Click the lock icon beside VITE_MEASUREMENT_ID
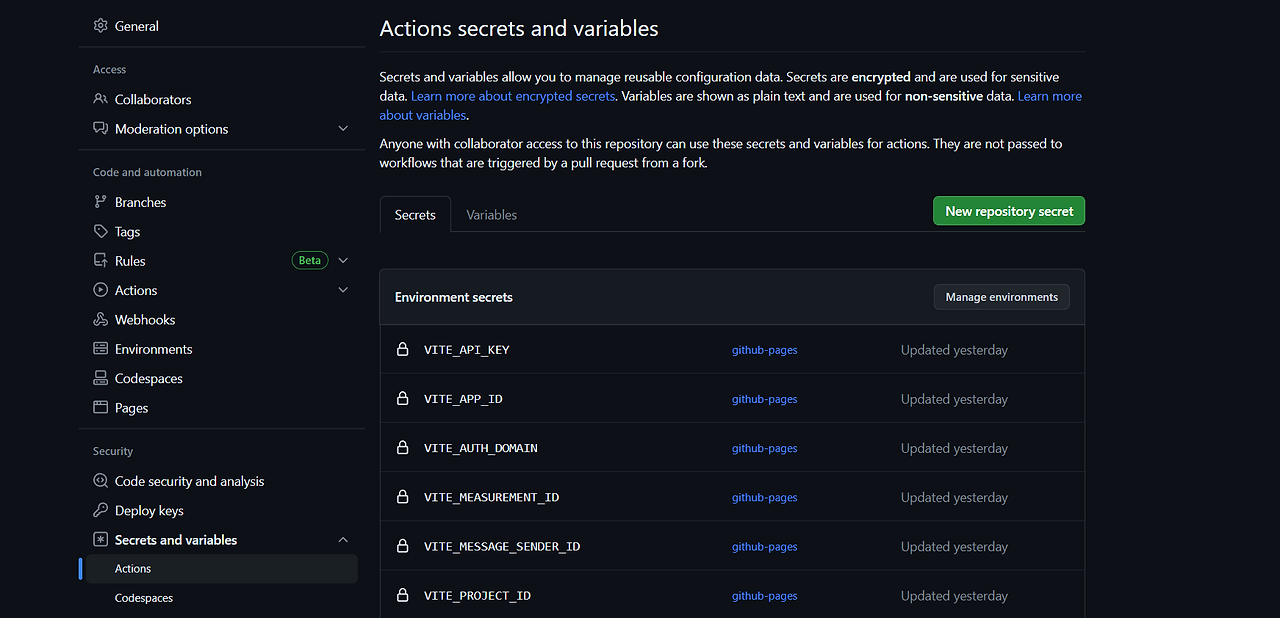This screenshot has height=618, width=1280. tap(402, 497)
